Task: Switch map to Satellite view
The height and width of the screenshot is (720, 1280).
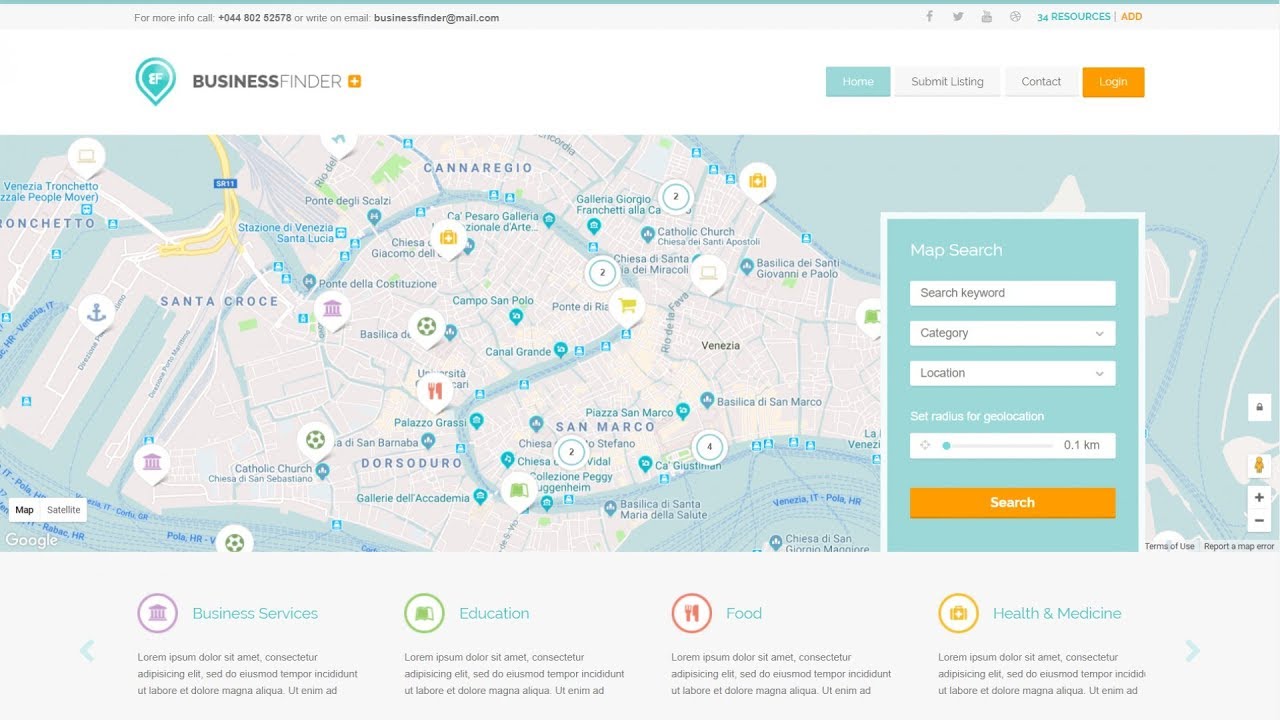Action: [64, 510]
